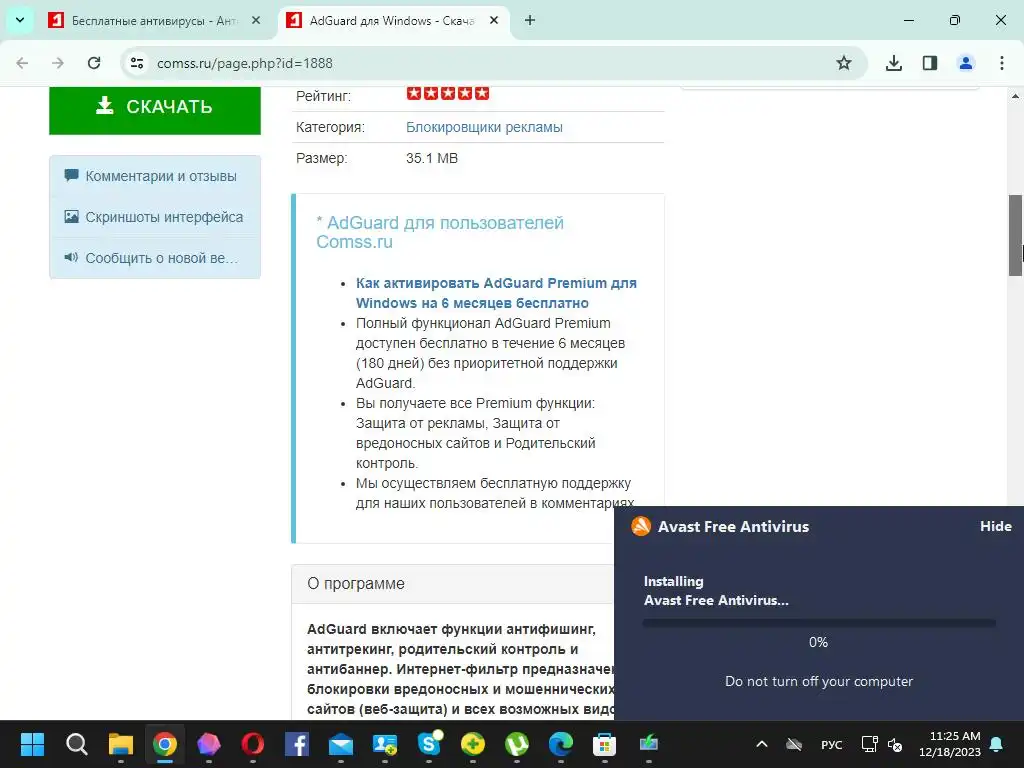Click the AdGuard для пользователей Comss.ru heading
Viewport: 1024px width, 768px height.
point(440,232)
